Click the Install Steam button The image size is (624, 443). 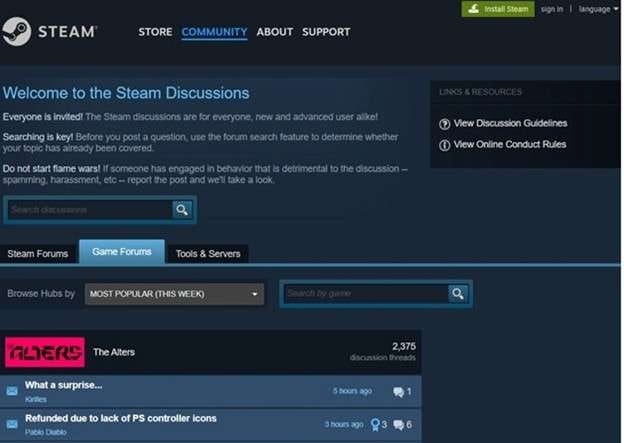(498, 9)
